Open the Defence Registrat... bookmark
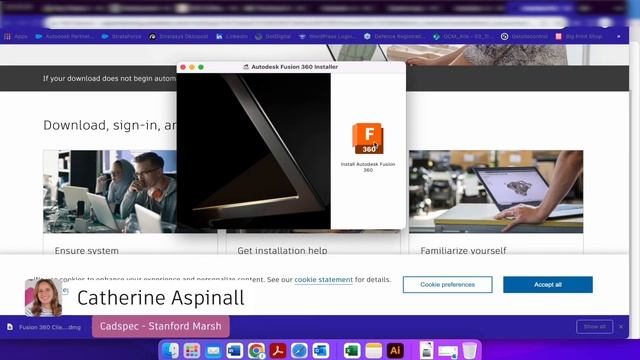The width and height of the screenshot is (640, 360). click(x=395, y=36)
